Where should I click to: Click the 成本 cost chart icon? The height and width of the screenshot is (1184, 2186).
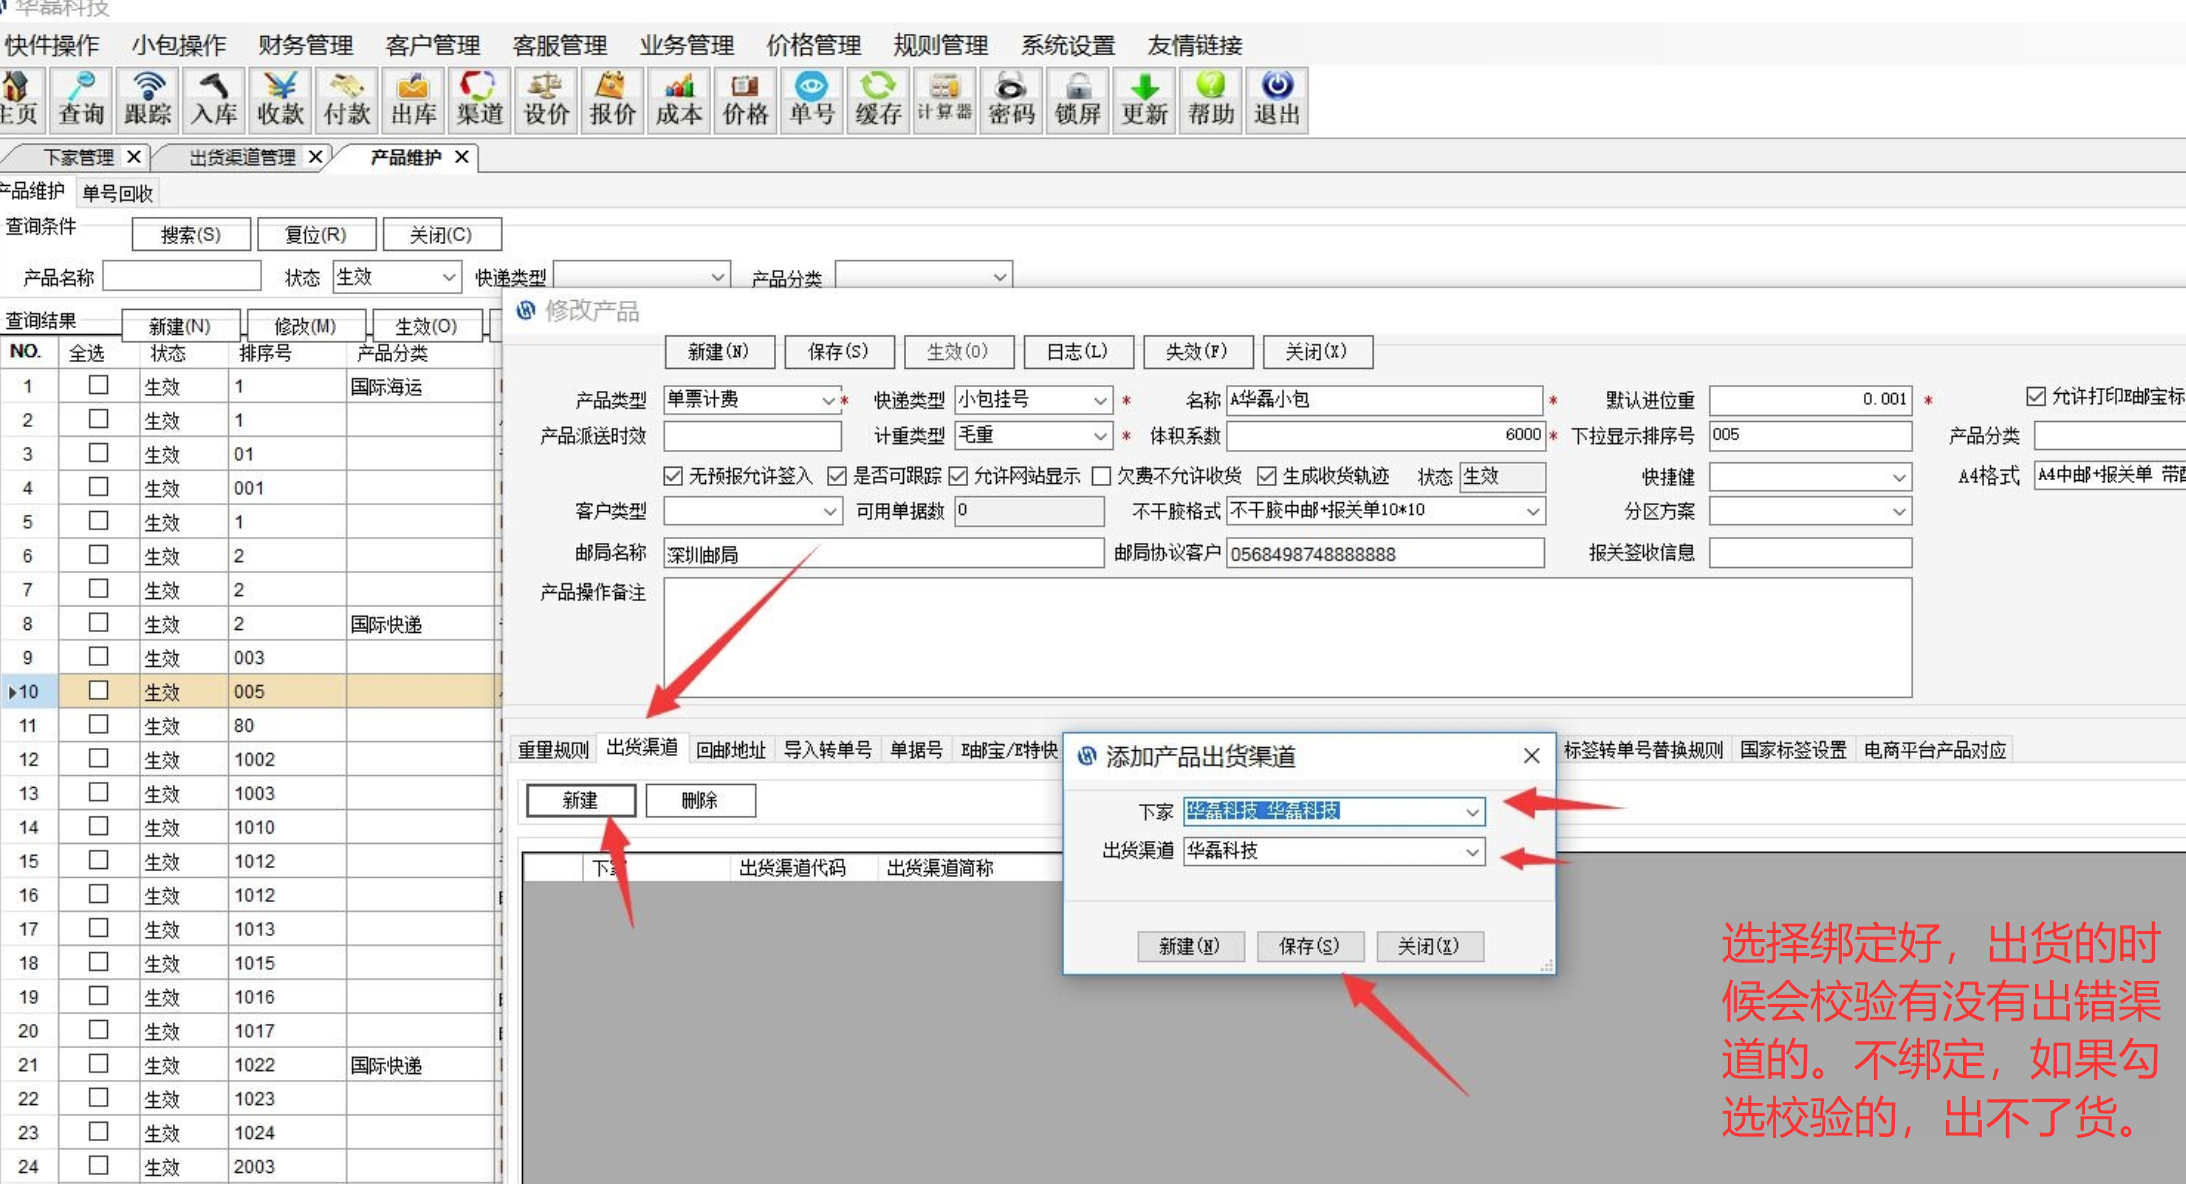(678, 99)
